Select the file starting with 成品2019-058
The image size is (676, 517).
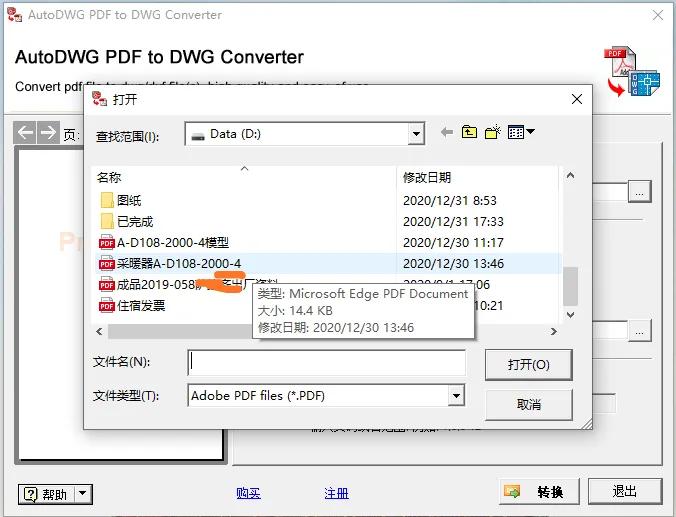coord(197,285)
